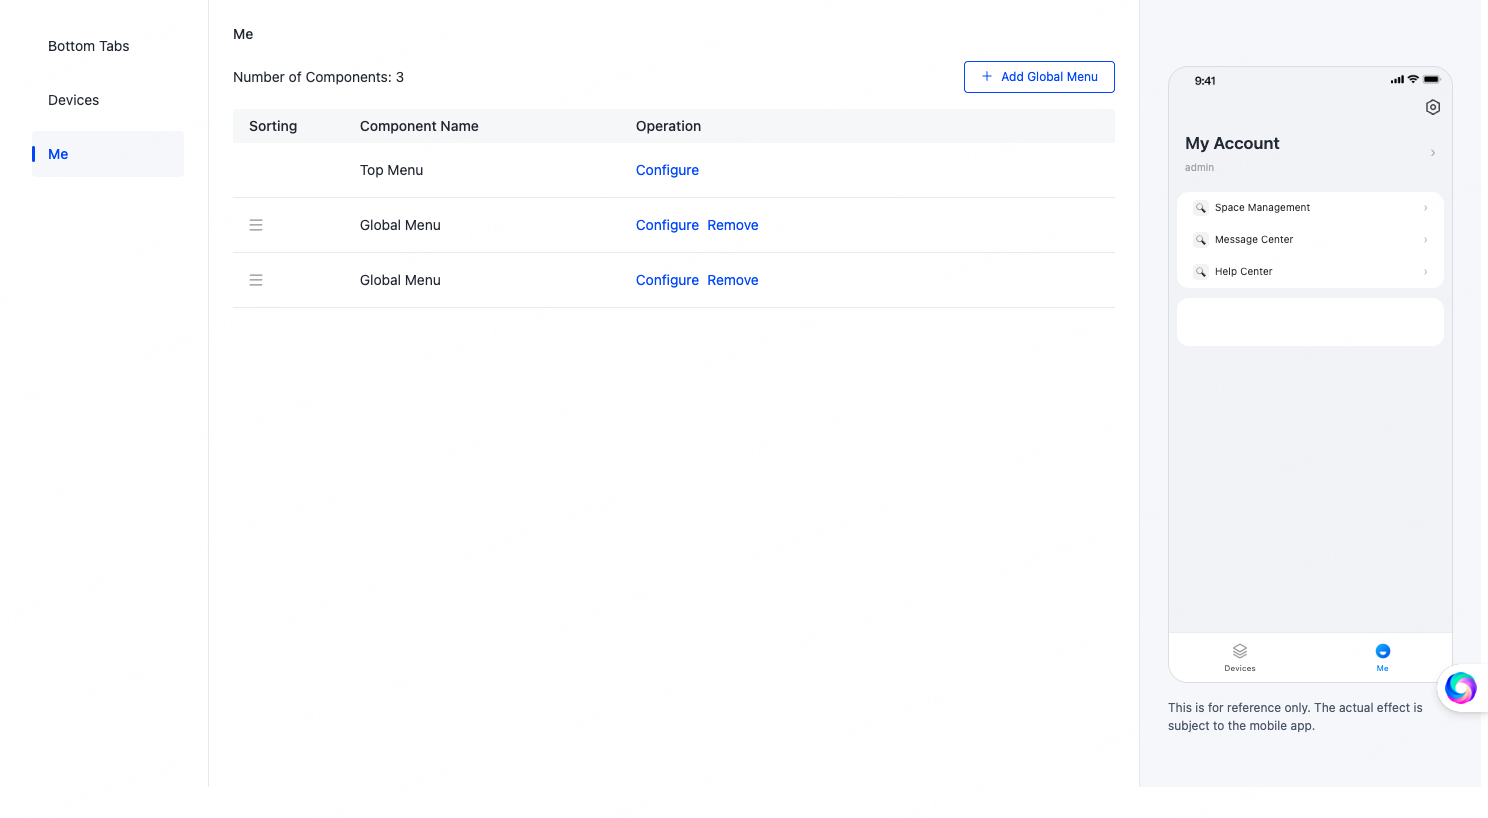Click the Help Center magnifier icon
The image size is (1488, 818).
click(x=1200, y=272)
